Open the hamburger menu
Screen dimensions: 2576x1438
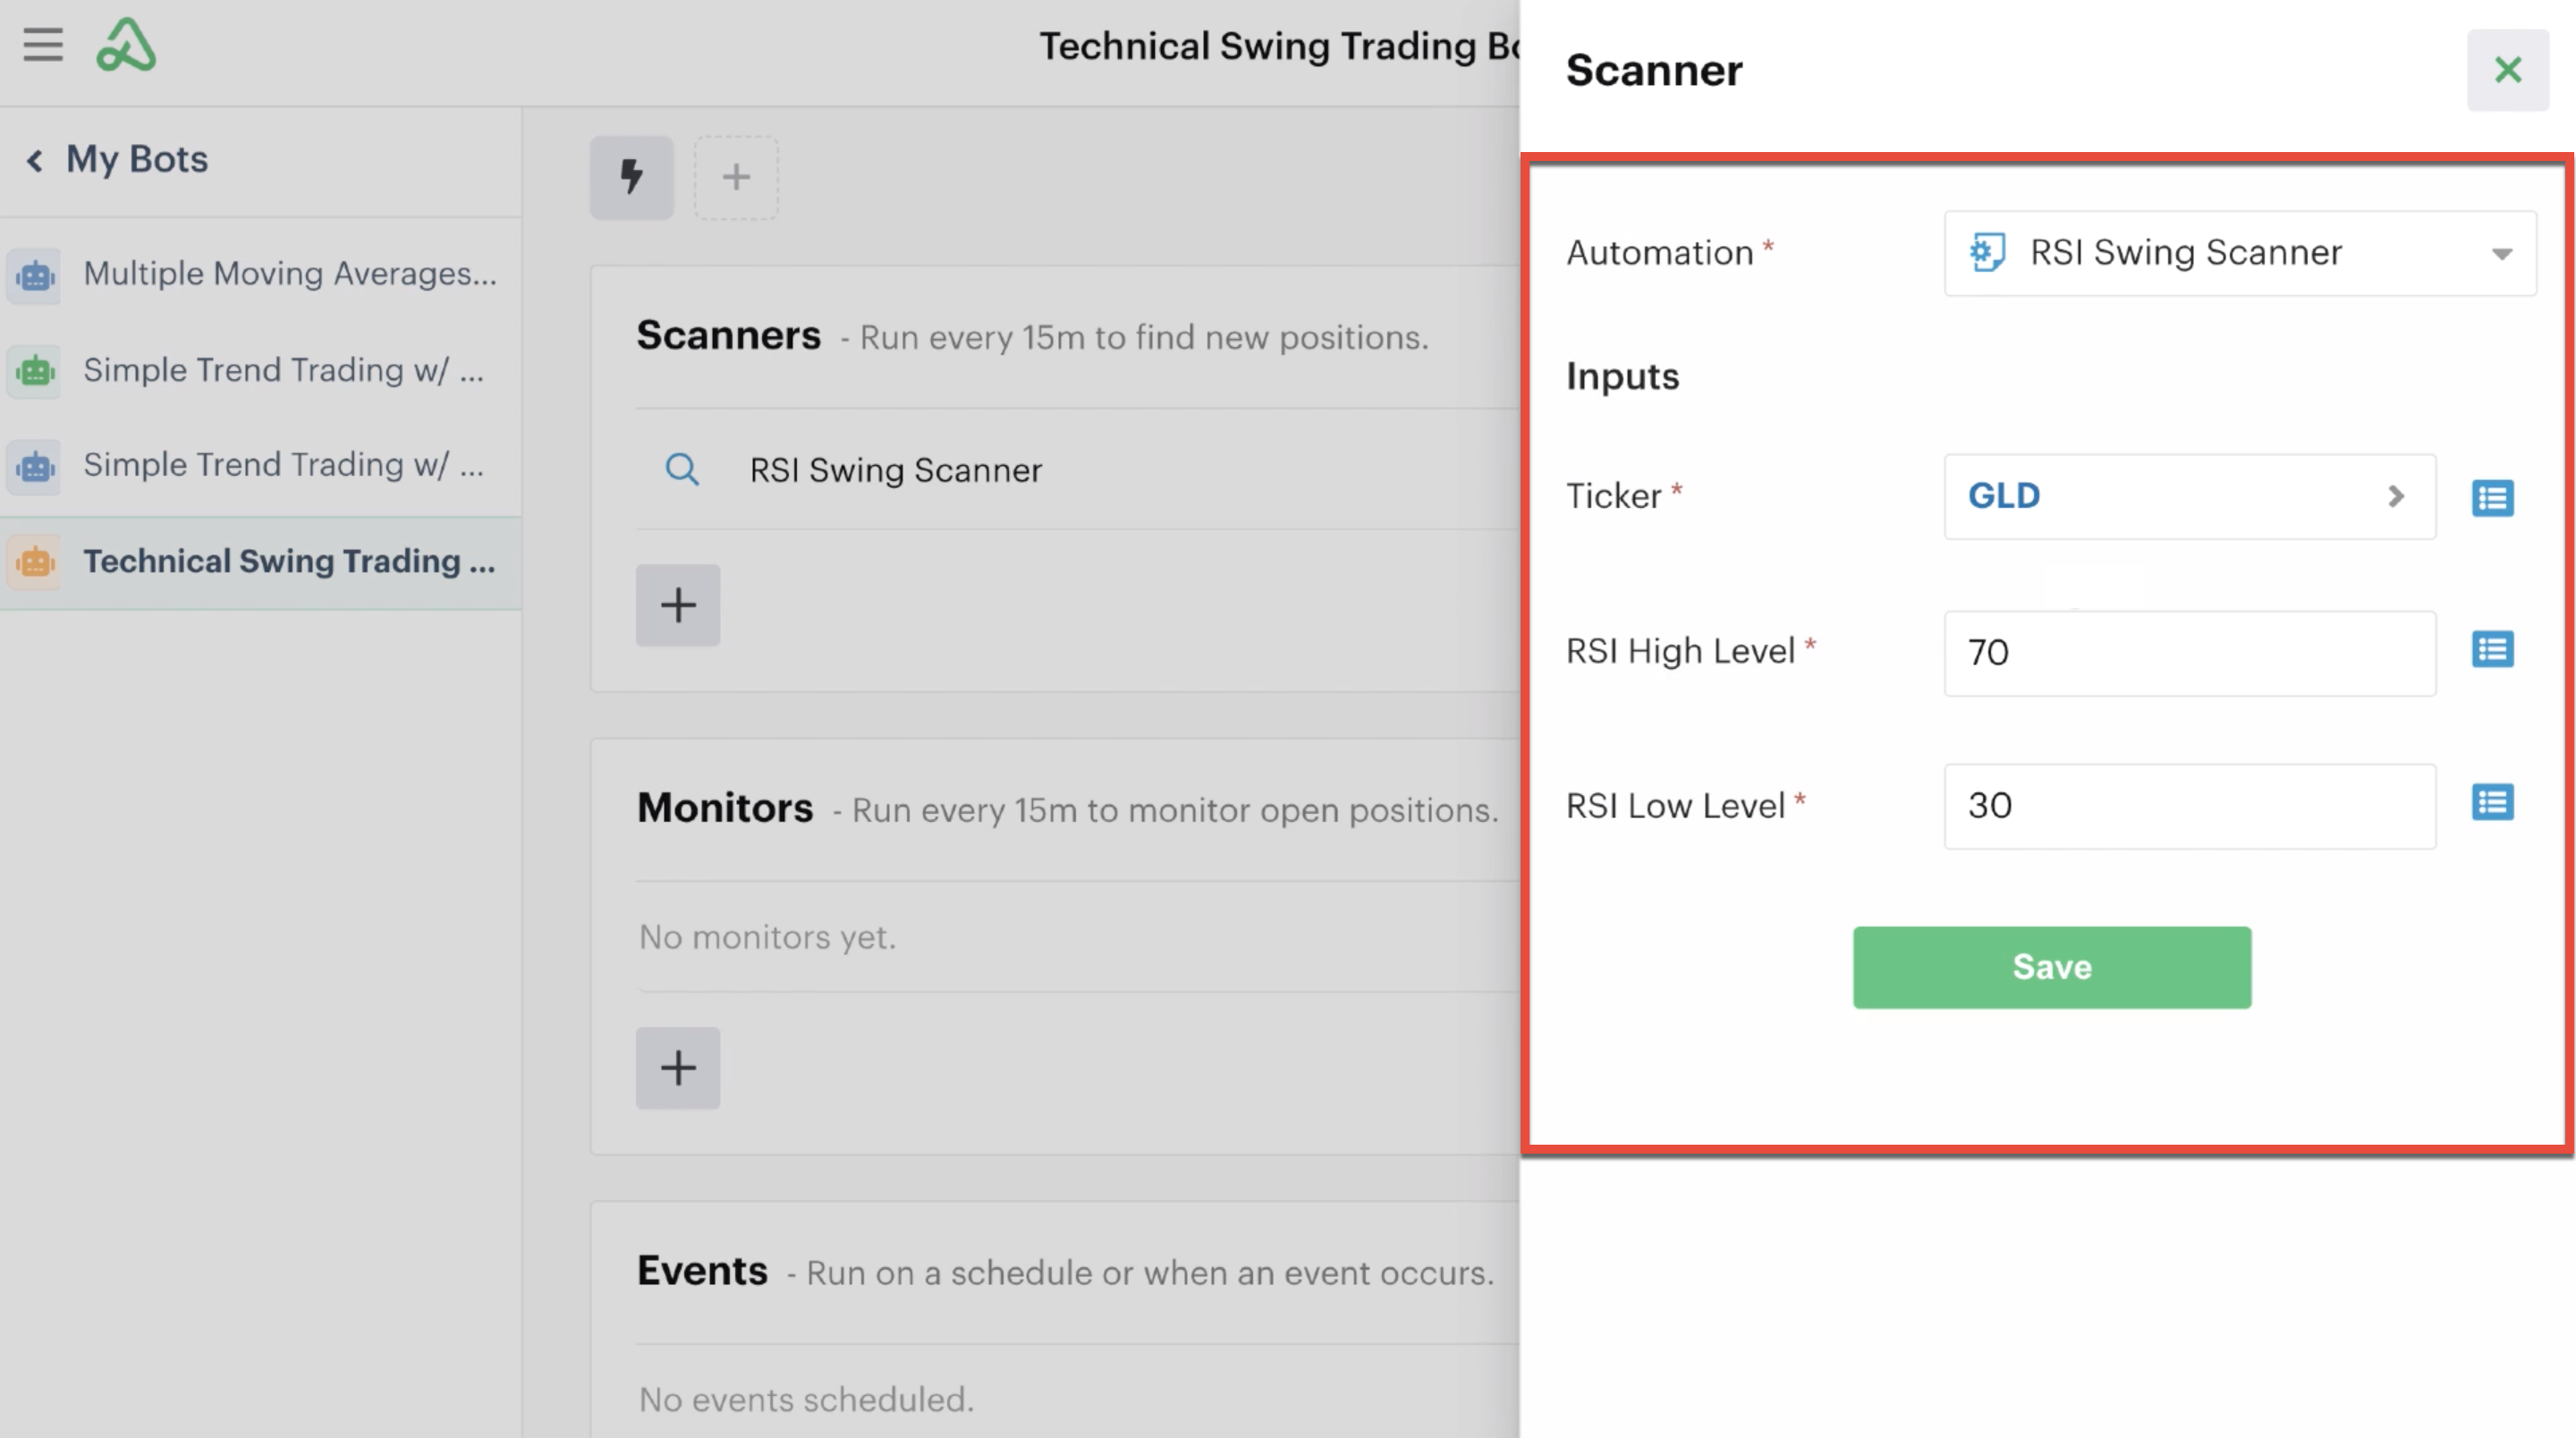pos(43,45)
